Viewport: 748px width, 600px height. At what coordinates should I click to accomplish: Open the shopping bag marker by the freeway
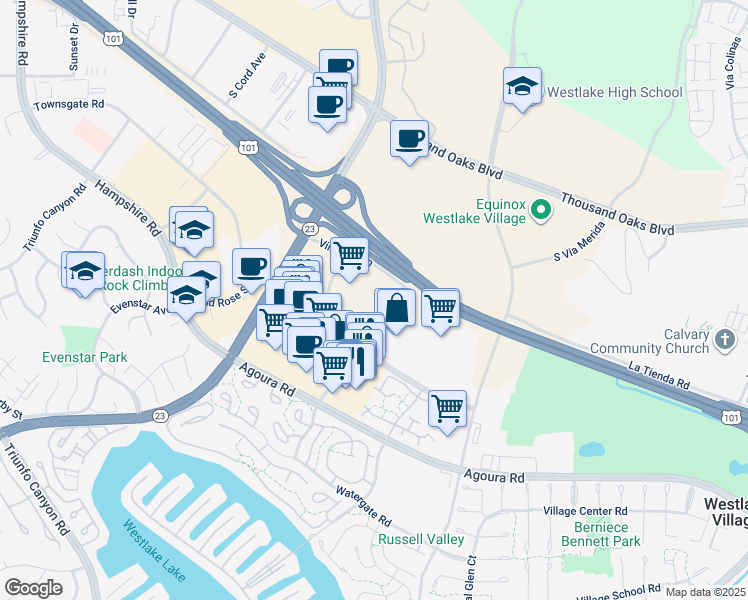pos(396,311)
